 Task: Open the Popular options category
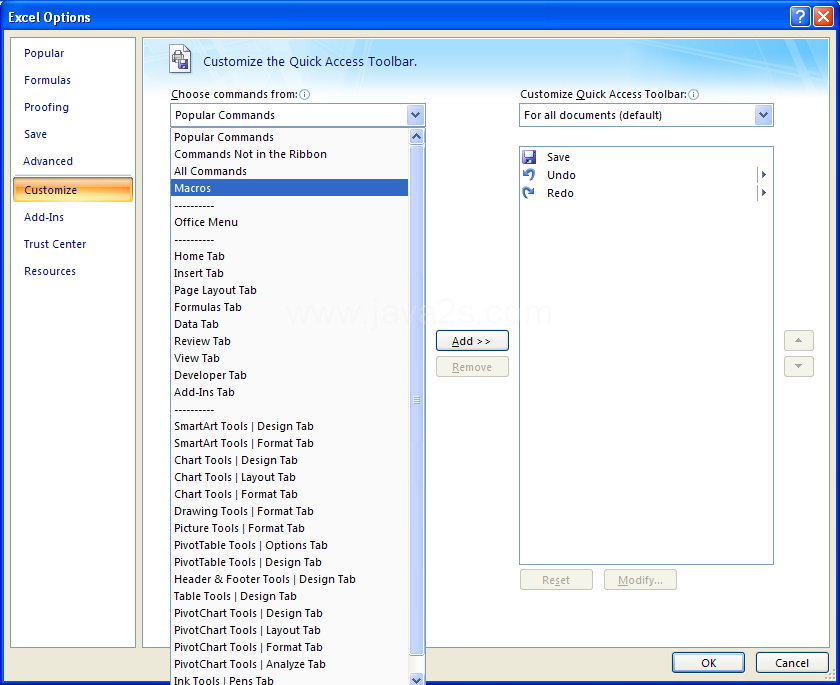pos(44,53)
